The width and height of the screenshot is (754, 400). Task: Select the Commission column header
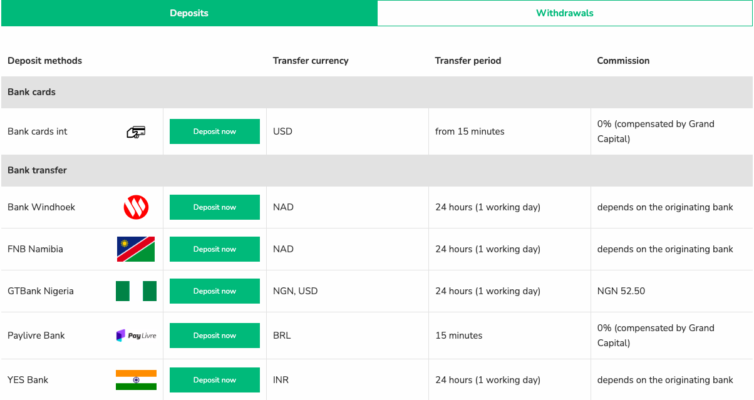tap(623, 61)
